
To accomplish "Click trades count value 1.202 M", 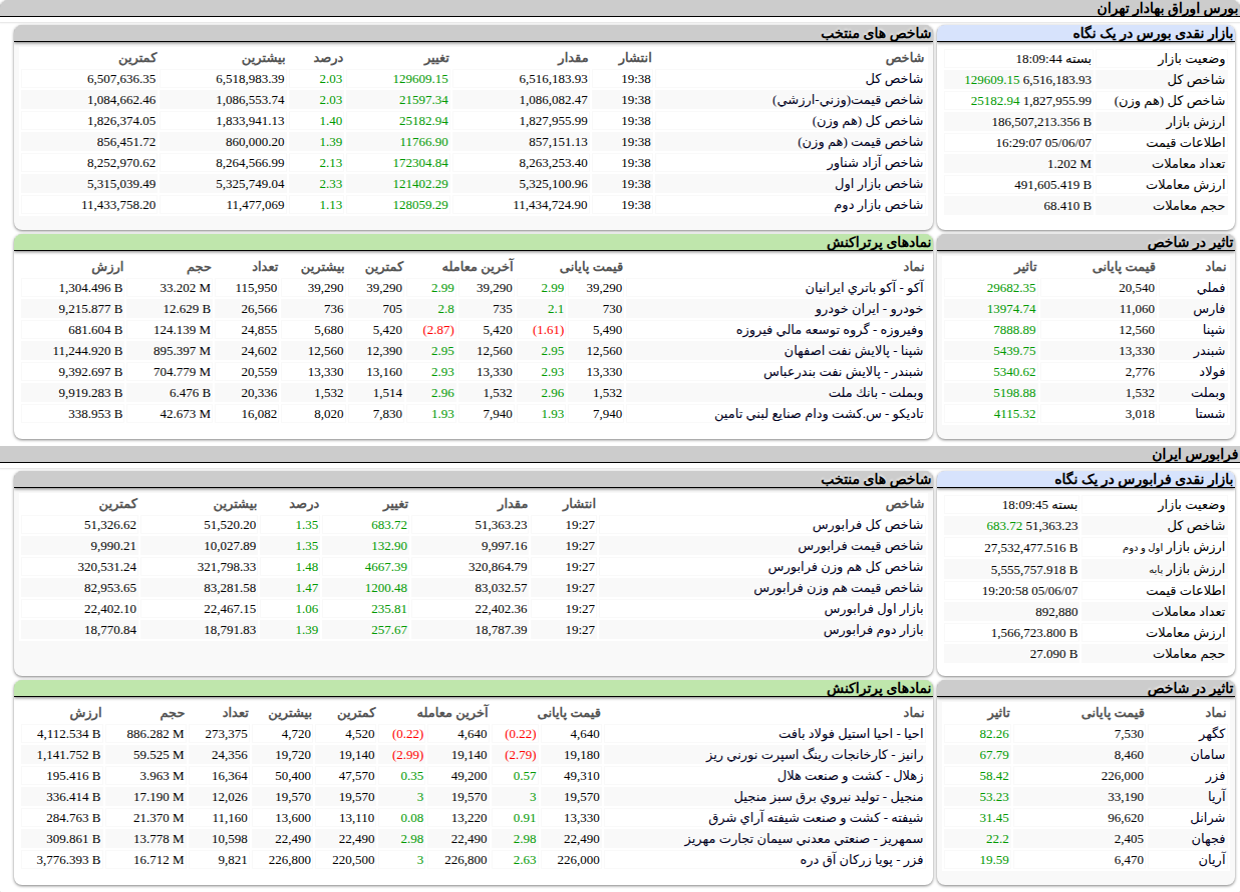I will pyautogui.click(x=1069, y=164).
